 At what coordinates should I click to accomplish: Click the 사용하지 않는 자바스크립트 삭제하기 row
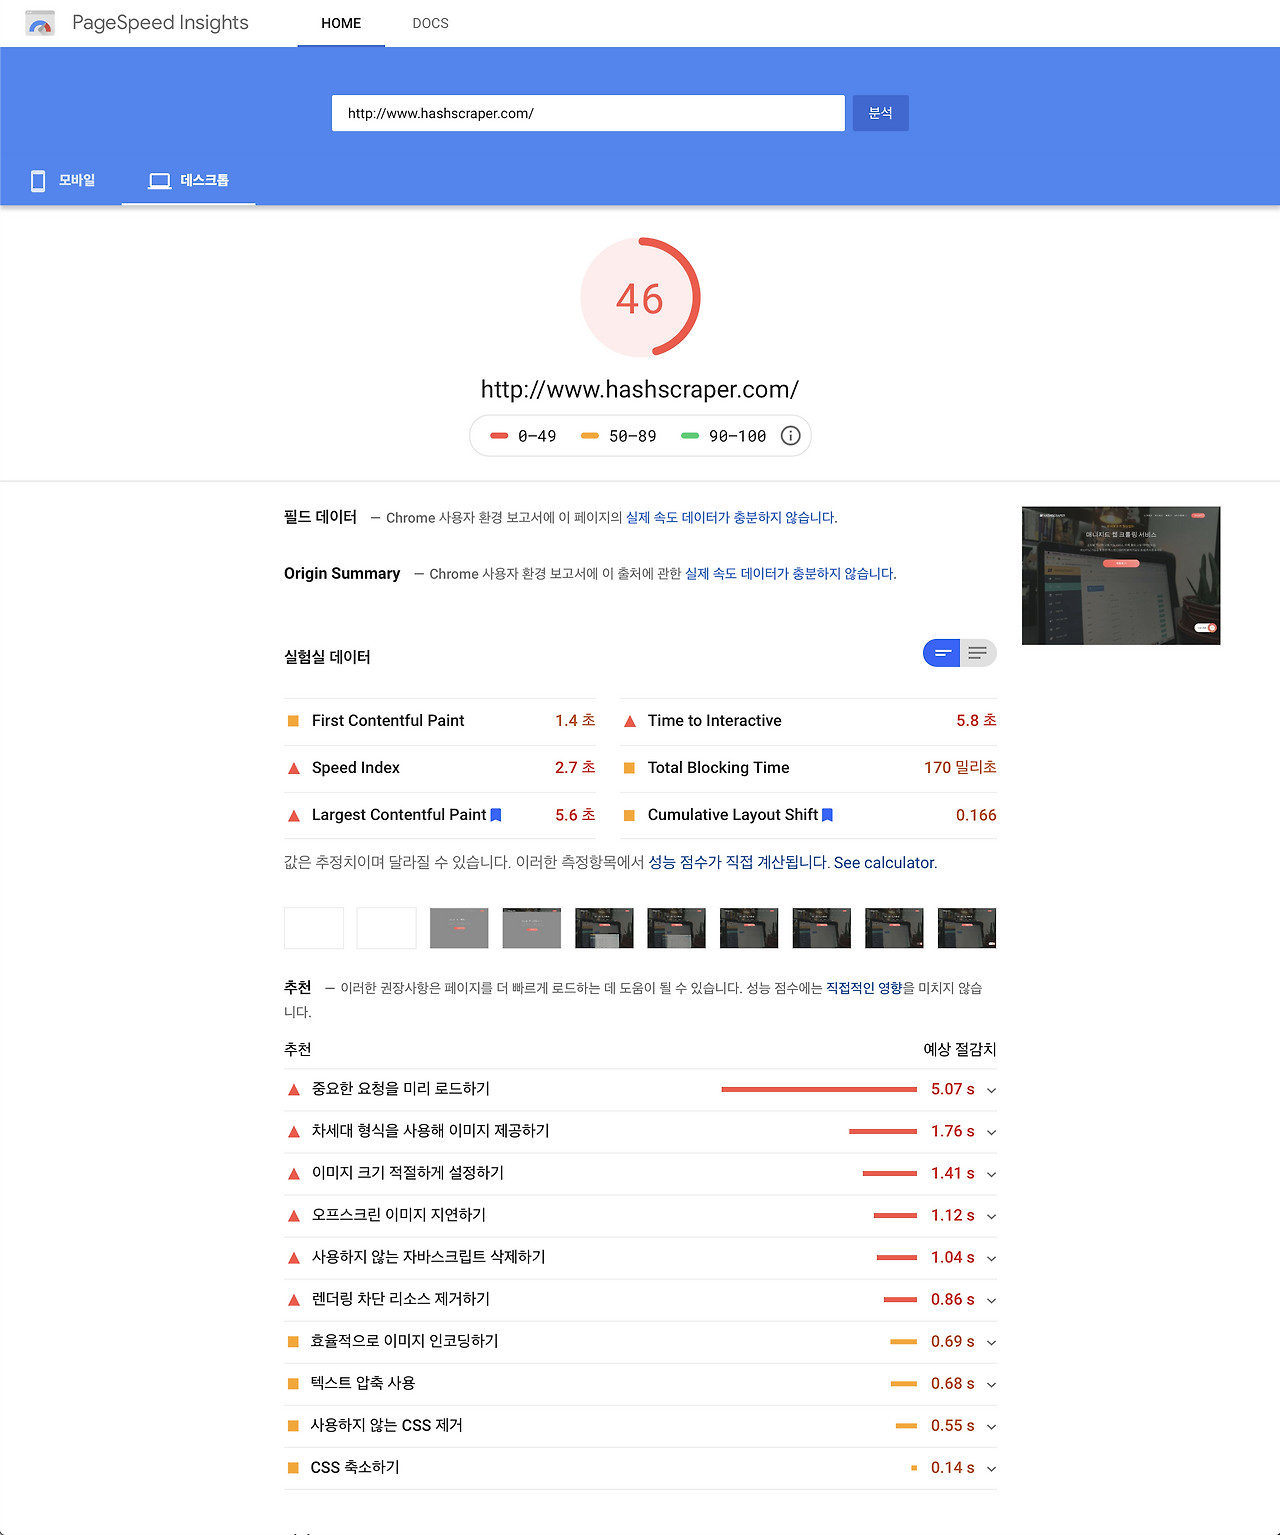[640, 1258]
